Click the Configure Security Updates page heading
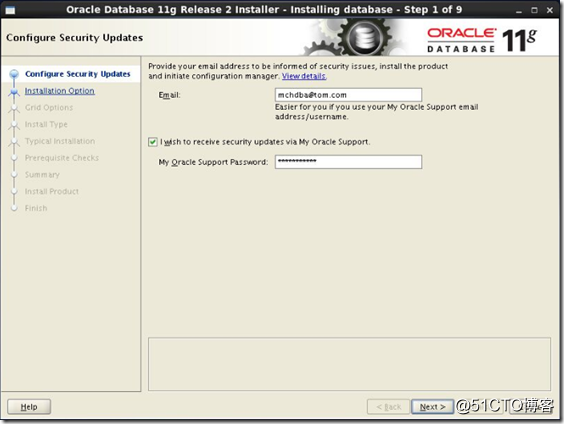Viewport: 564px width, 424px height. pos(74,38)
